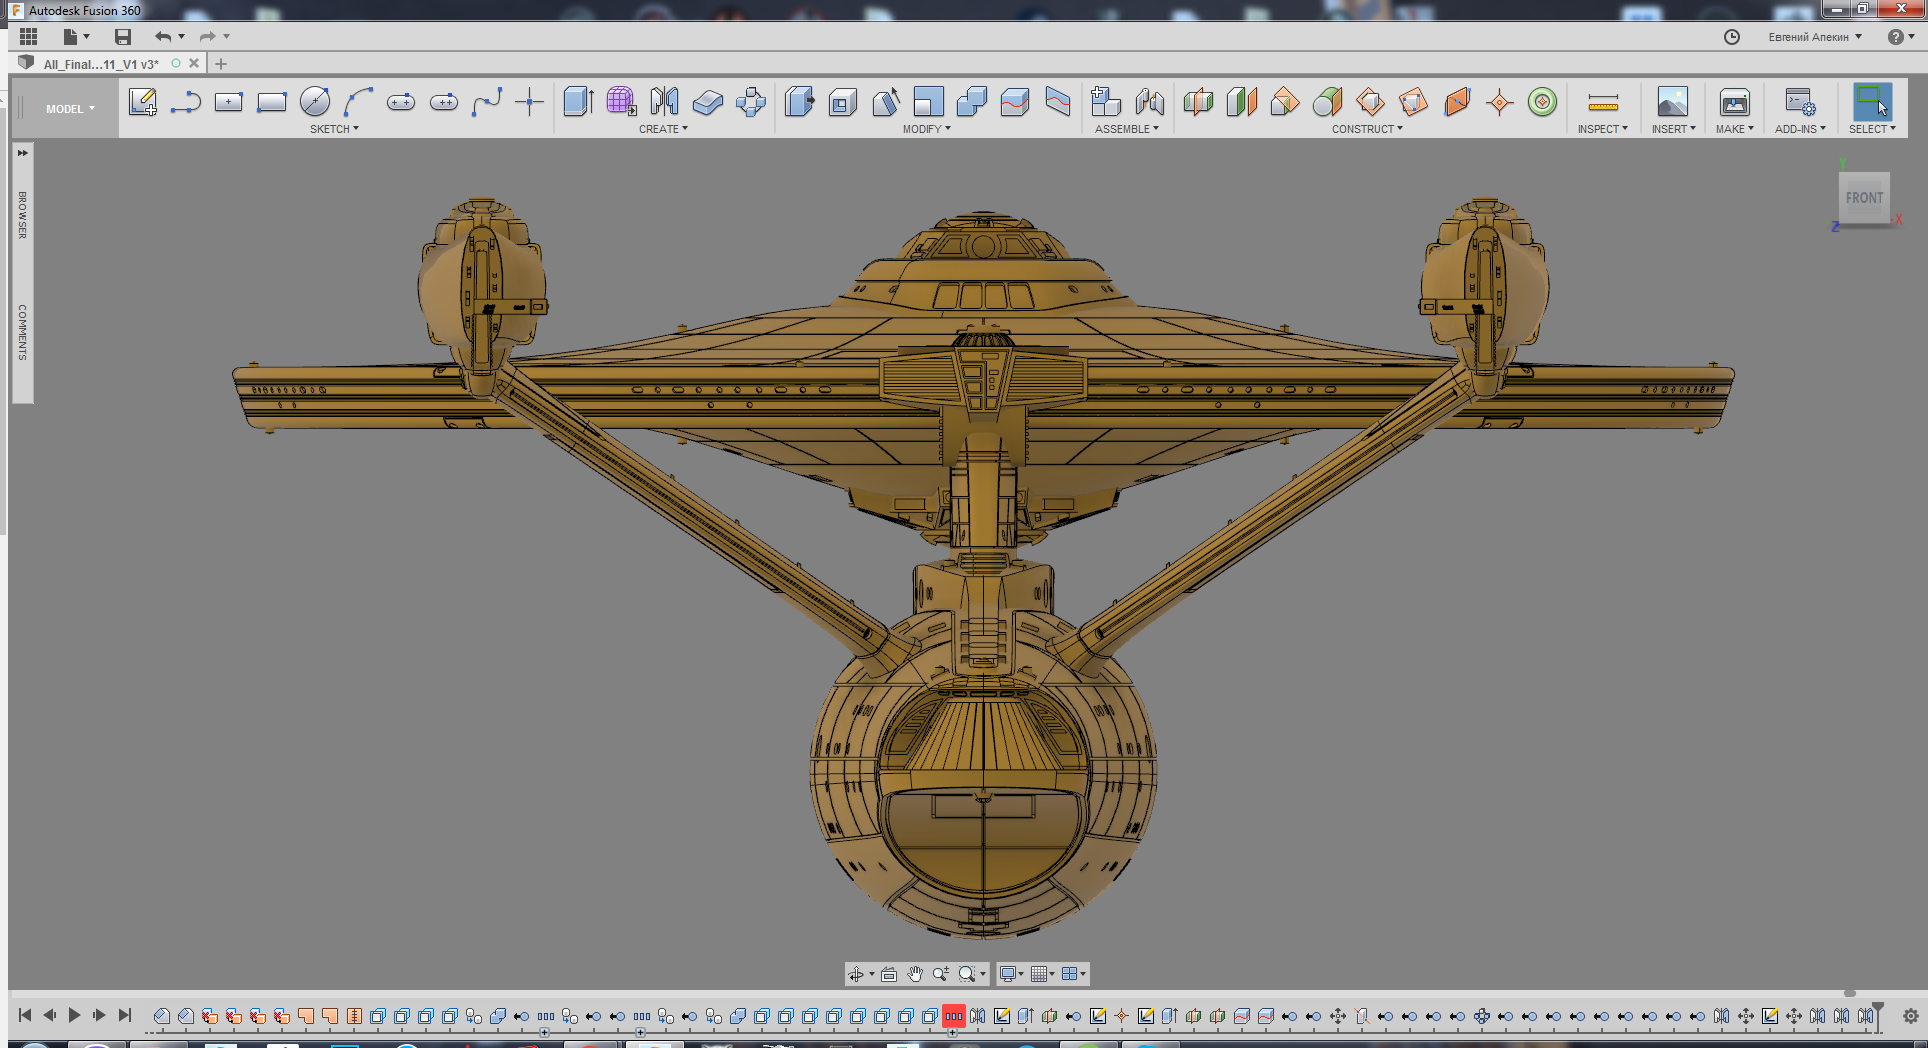Open Scripts and Add-Ins icon

point(1800,101)
